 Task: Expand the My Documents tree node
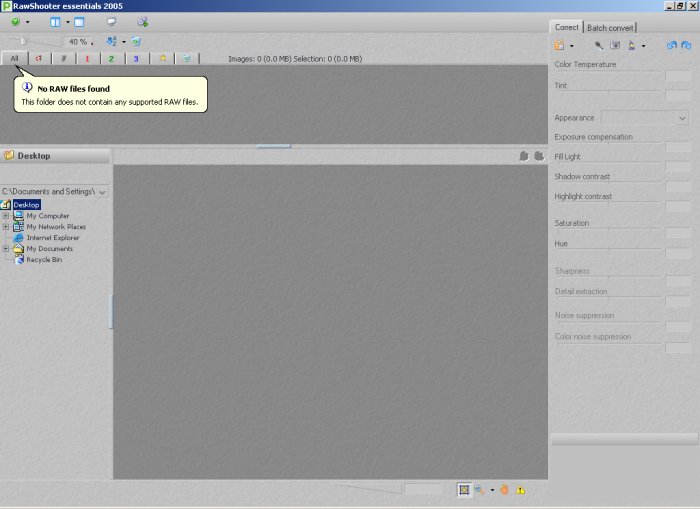click(x=6, y=249)
